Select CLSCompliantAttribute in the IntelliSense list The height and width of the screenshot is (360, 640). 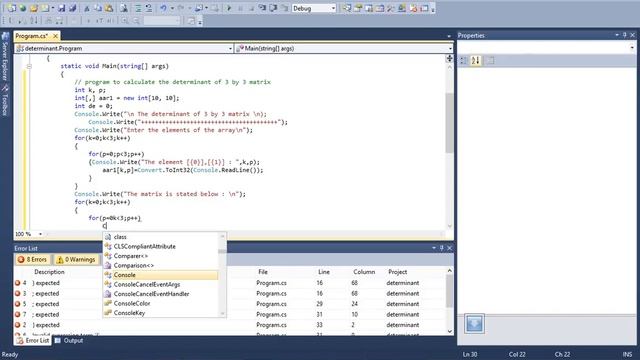[160, 246]
